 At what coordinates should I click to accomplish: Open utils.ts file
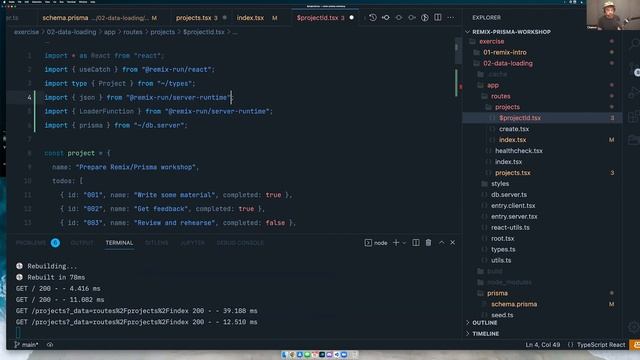[x=501, y=260]
